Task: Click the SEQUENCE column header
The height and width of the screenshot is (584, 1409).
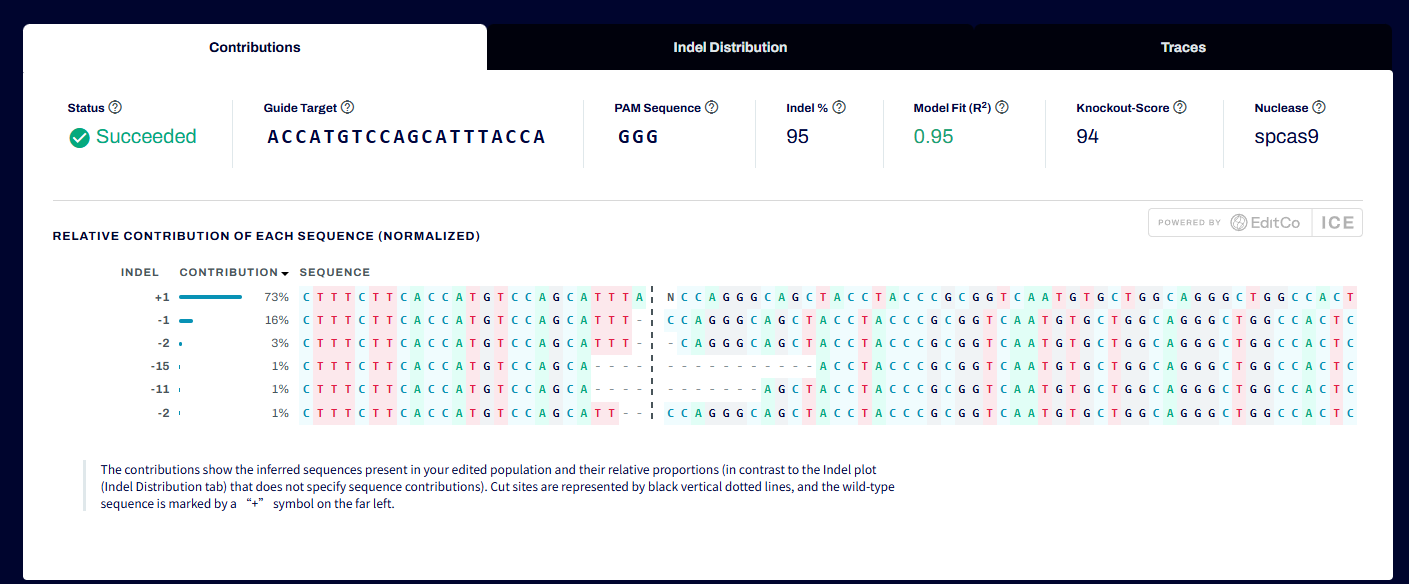Action: pyautogui.click(x=335, y=272)
